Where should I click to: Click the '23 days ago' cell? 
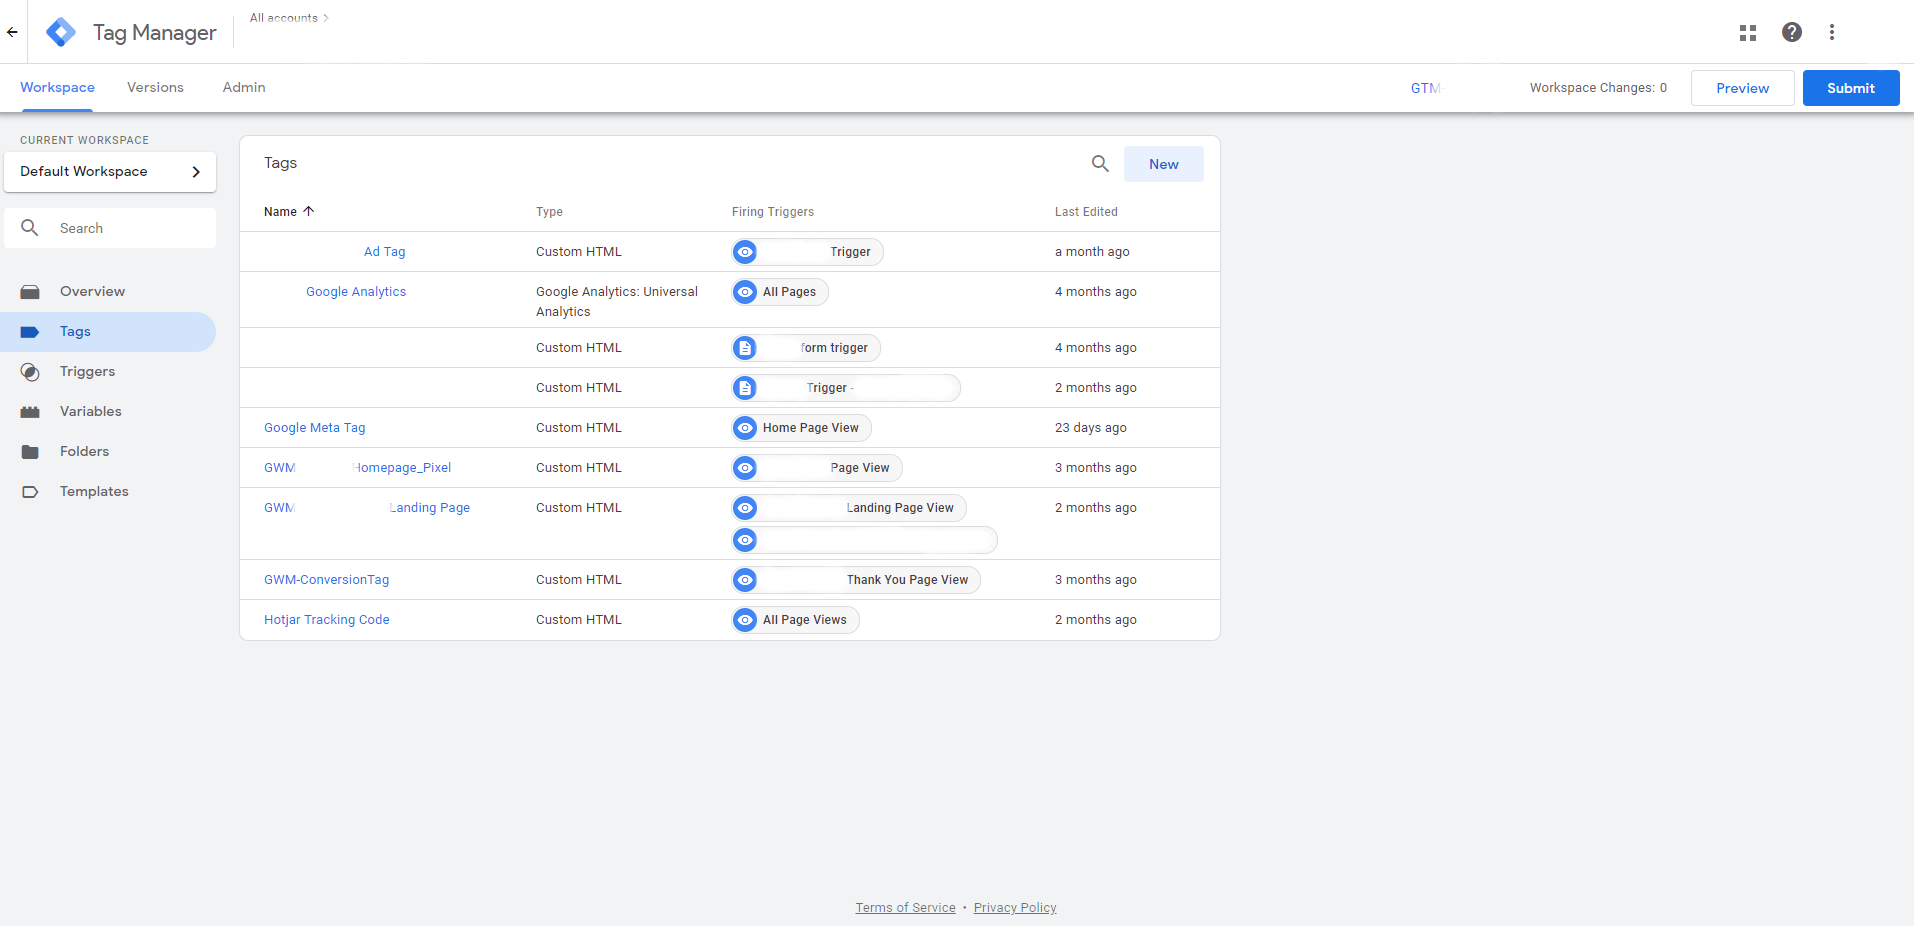tap(1091, 428)
